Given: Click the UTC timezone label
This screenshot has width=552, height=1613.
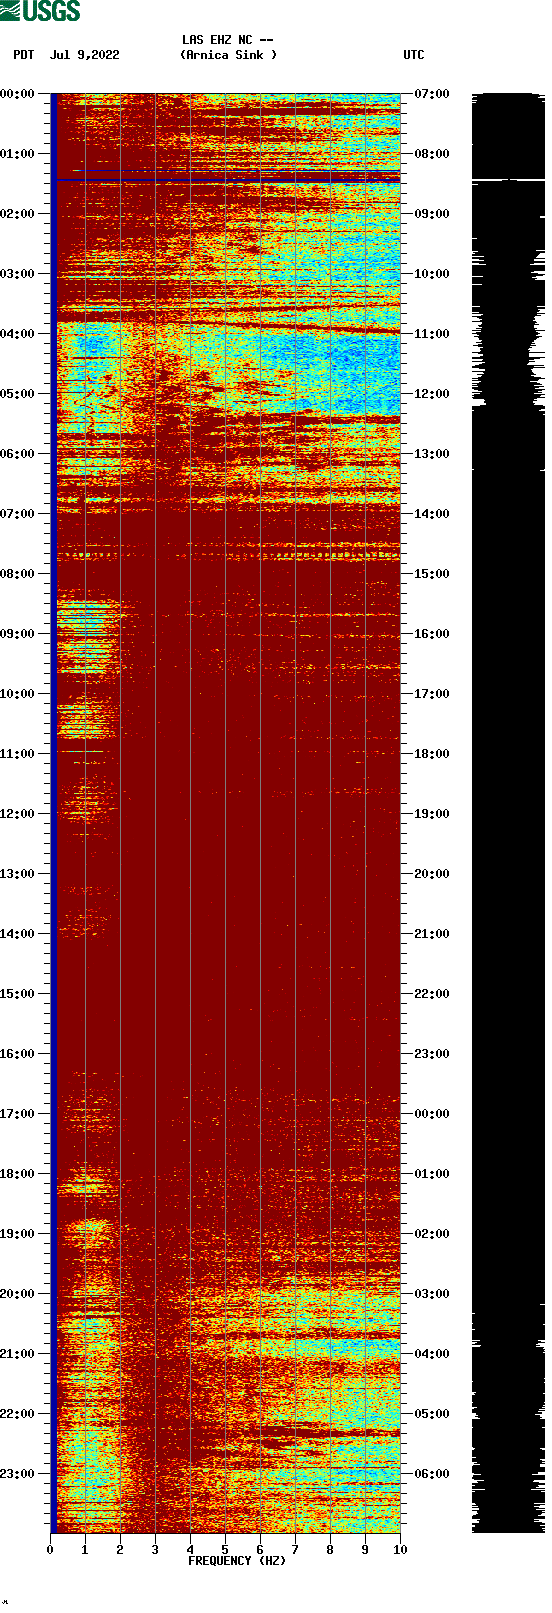Looking at the screenshot, I should click(414, 55).
